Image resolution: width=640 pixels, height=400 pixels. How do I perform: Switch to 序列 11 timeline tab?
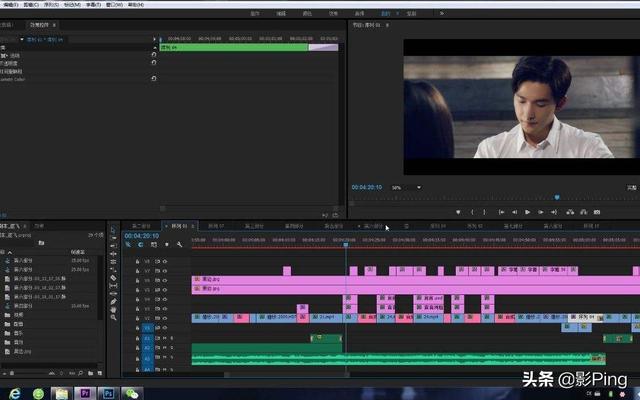click(591, 226)
